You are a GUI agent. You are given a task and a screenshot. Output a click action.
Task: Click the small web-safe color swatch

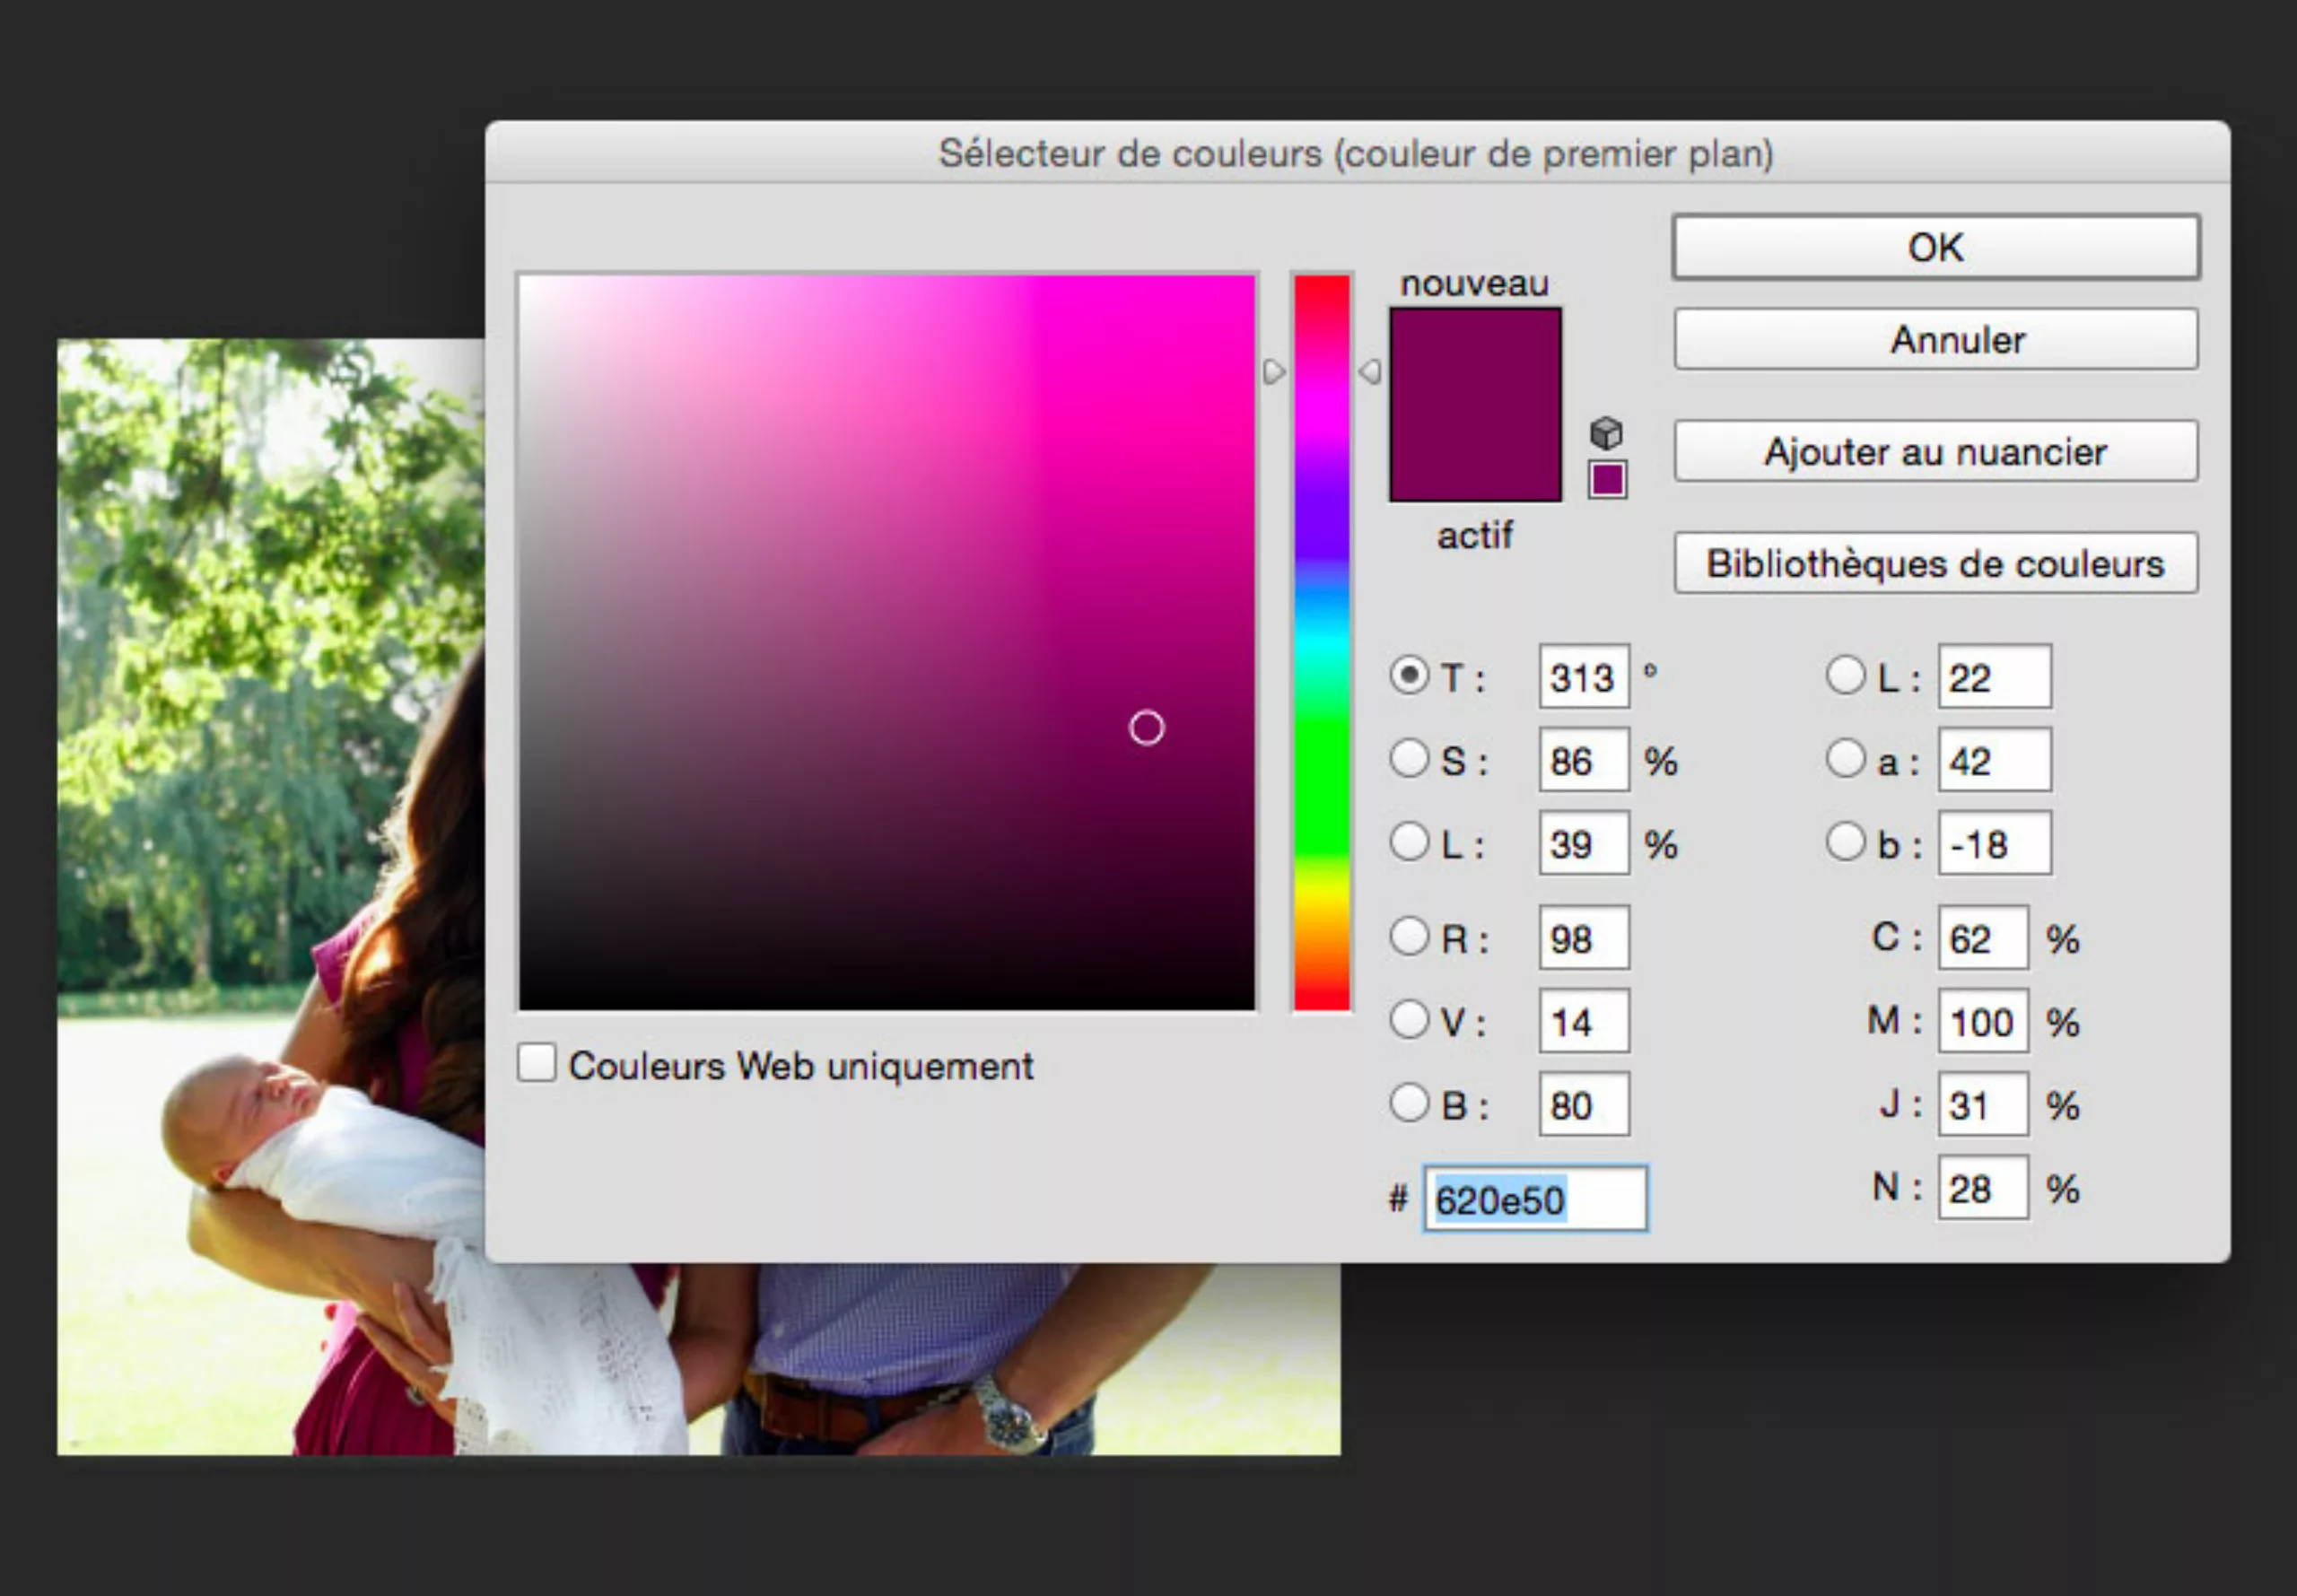click(x=1607, y=479)
